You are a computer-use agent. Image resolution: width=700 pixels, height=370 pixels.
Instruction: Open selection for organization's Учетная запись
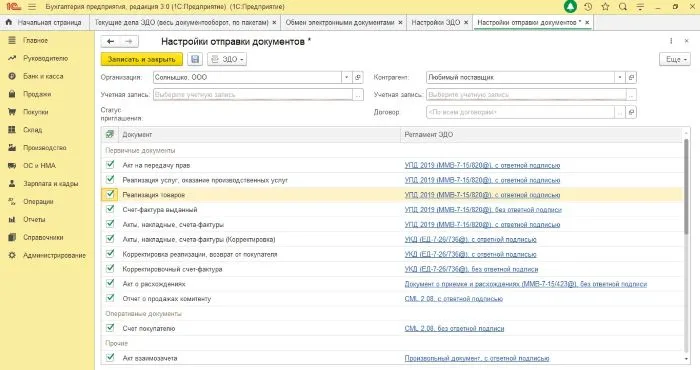click(358, 95)
